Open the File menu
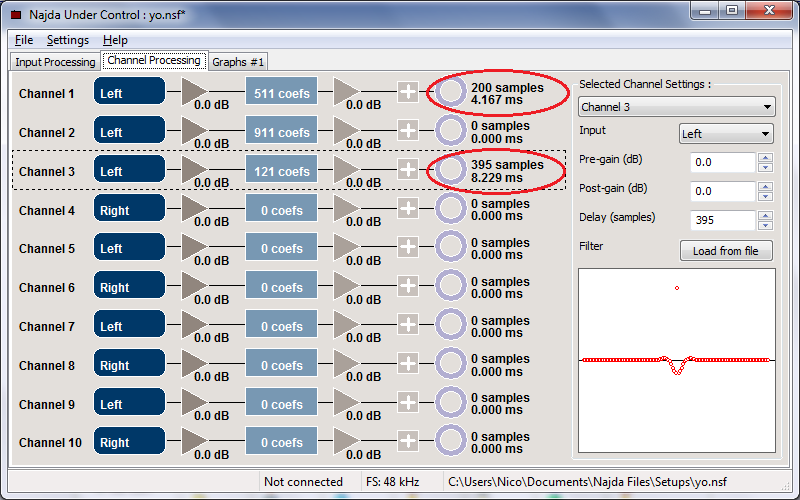This screenshot has height=500, width=800. tap(24, 40)
